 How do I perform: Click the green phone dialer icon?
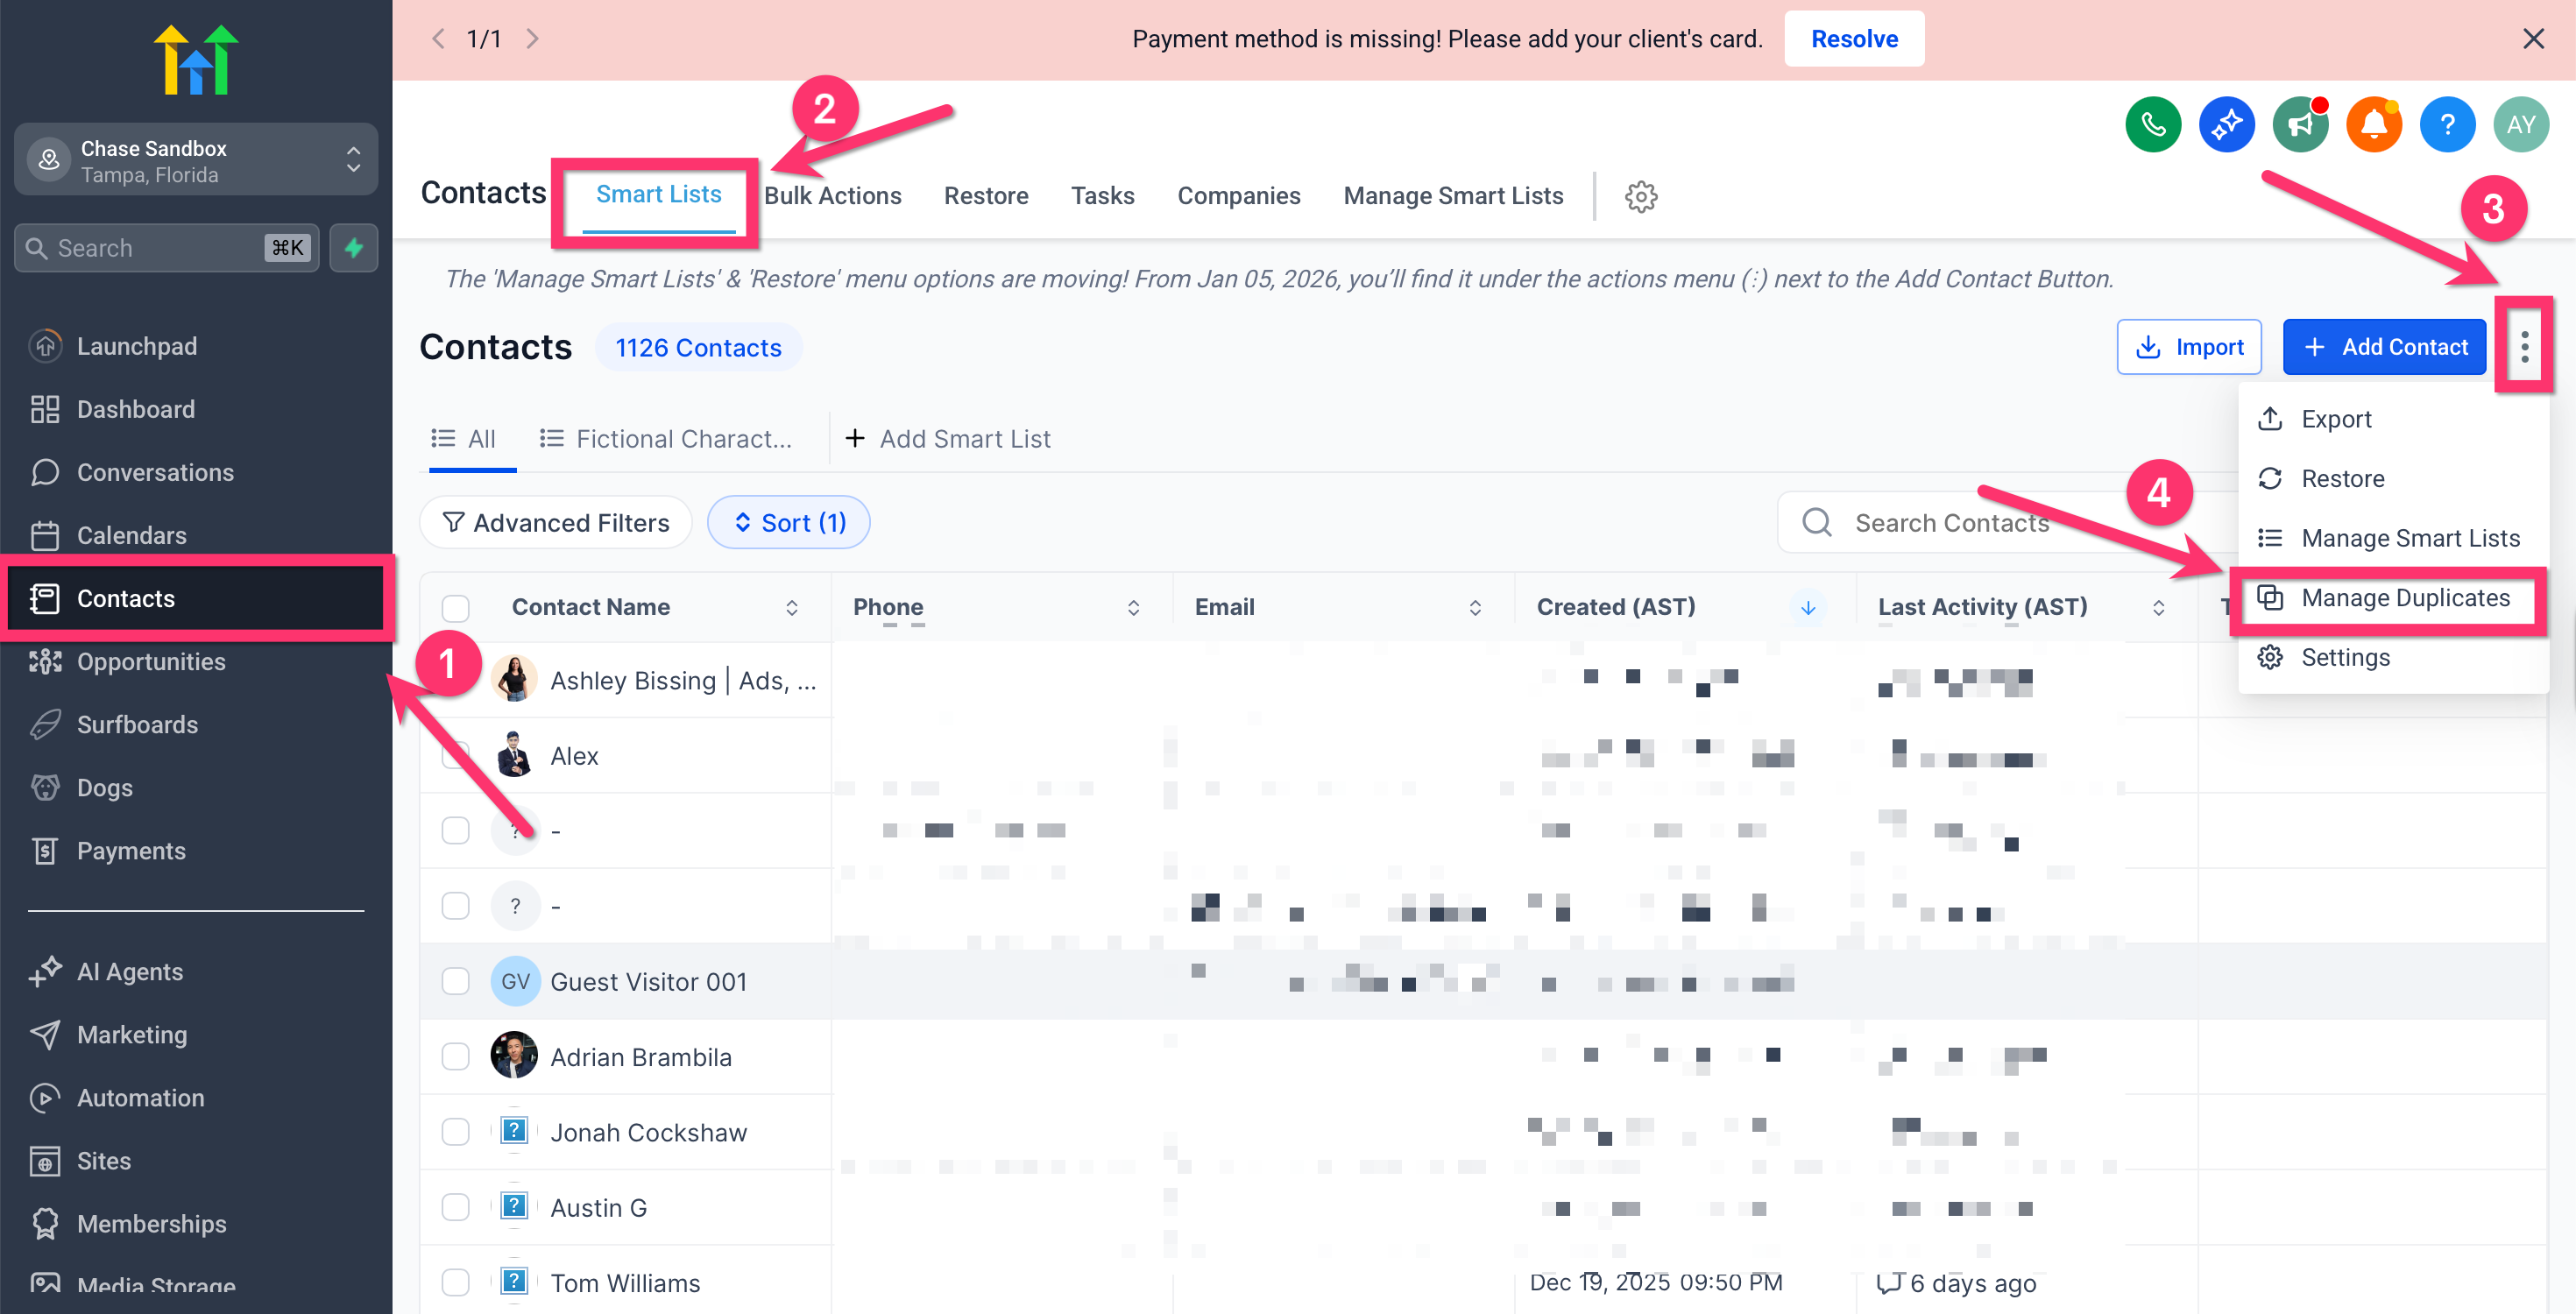[2152, 125]
